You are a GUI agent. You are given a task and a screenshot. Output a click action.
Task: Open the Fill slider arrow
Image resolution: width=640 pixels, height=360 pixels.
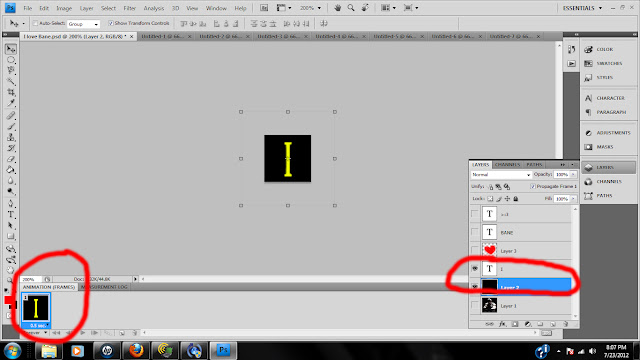coord(573,199)
